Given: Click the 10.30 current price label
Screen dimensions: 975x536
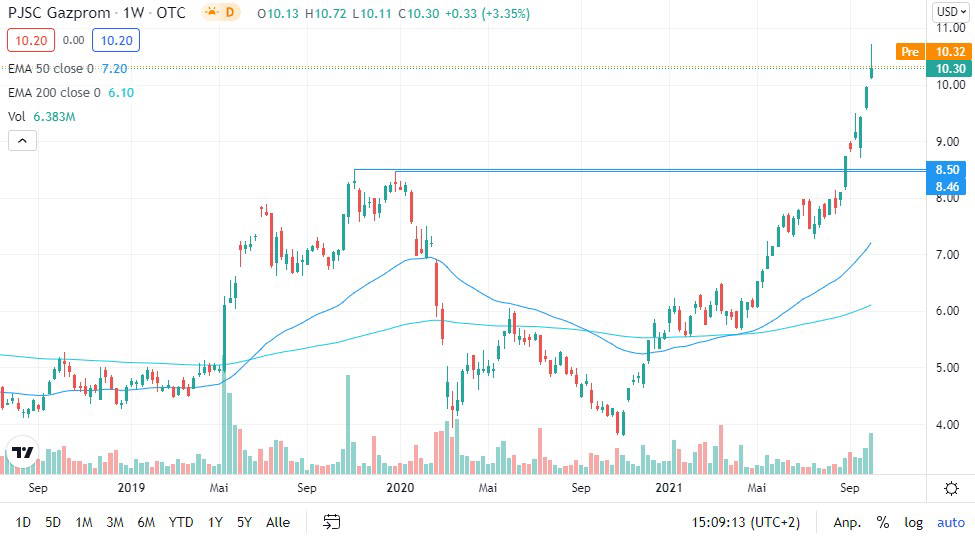Looking at the screenshot, I should (x=949, y=68).
